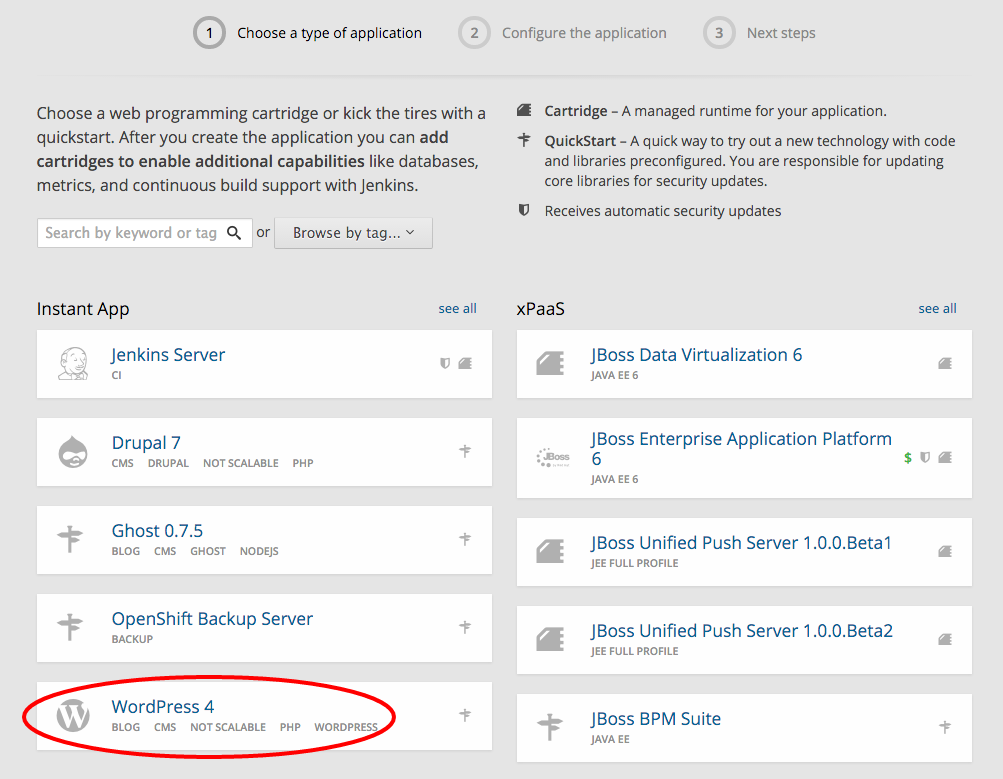Screen dimensions: 1003x779
Task: Click security shield icon on Jenkins Server row
Action: coord(445,363)
